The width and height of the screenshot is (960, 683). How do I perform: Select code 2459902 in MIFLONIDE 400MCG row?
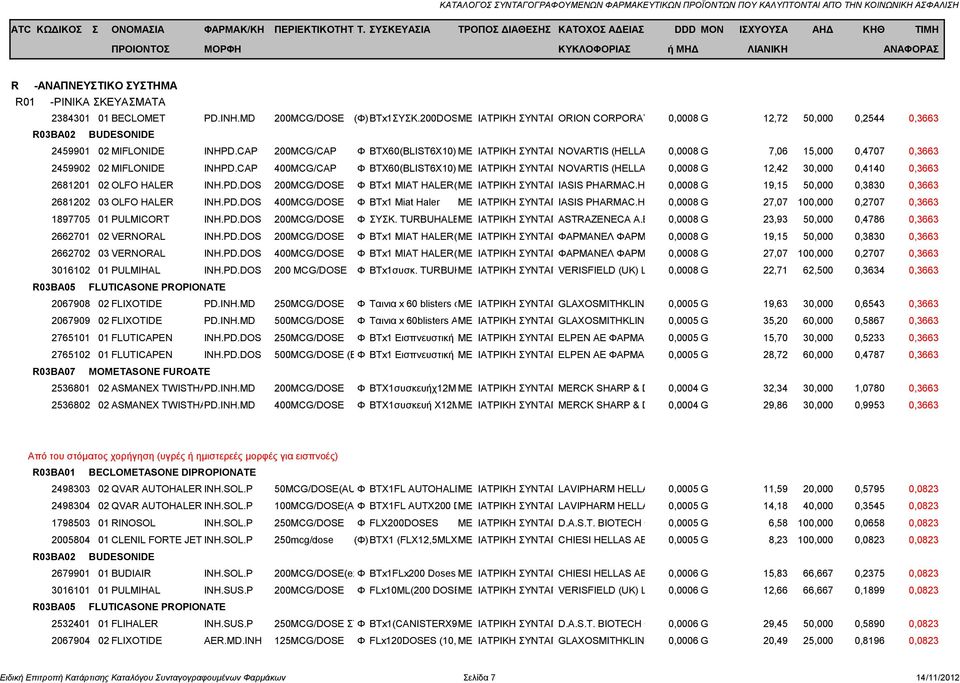(70, 168)
